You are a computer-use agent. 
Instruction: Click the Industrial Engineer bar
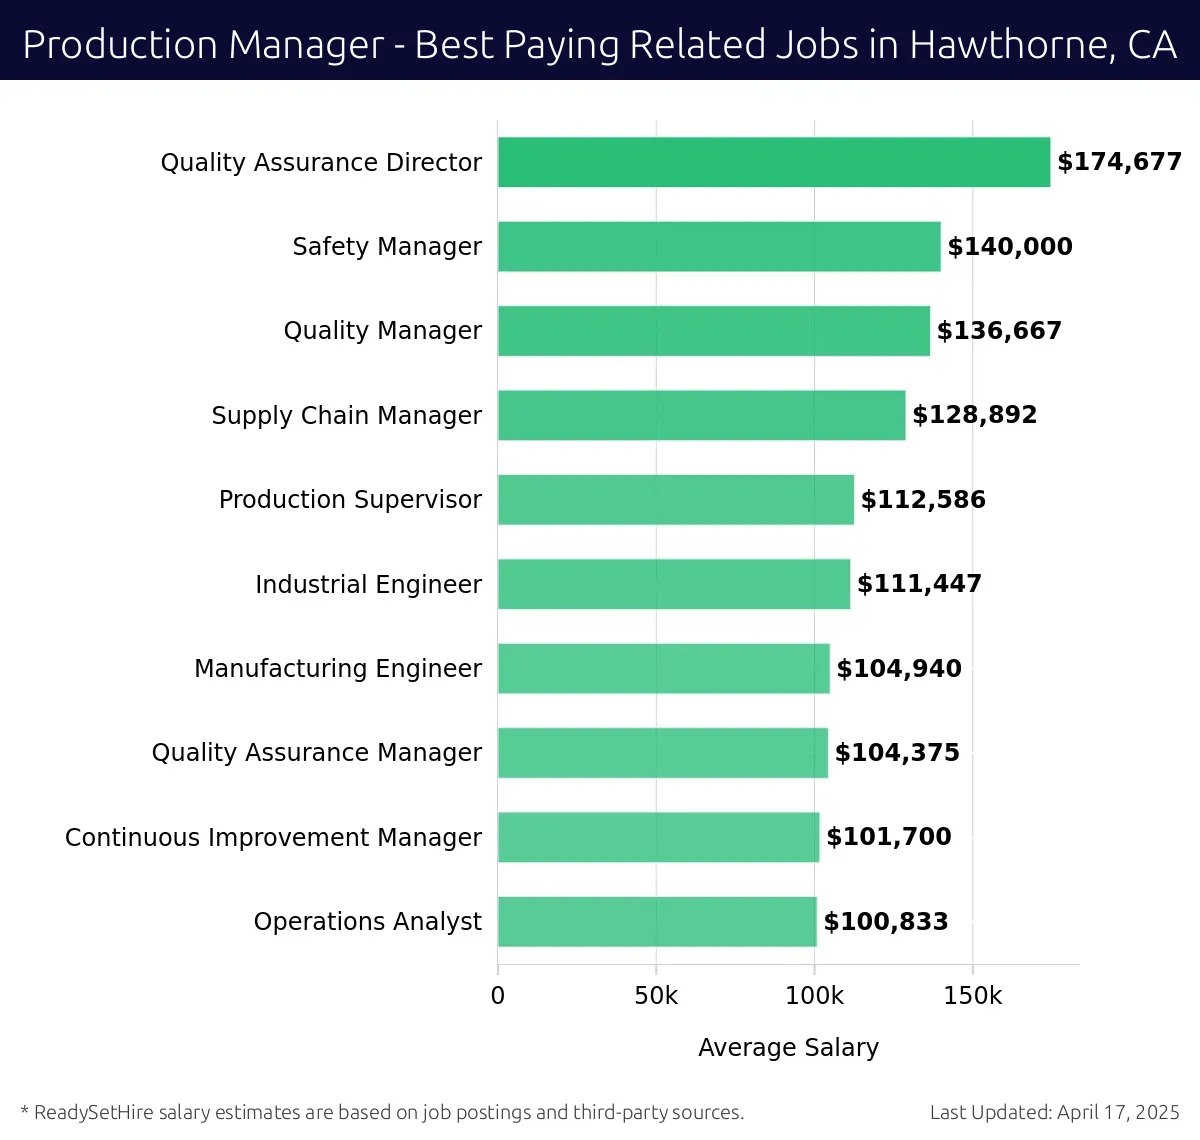coord(674,584)
